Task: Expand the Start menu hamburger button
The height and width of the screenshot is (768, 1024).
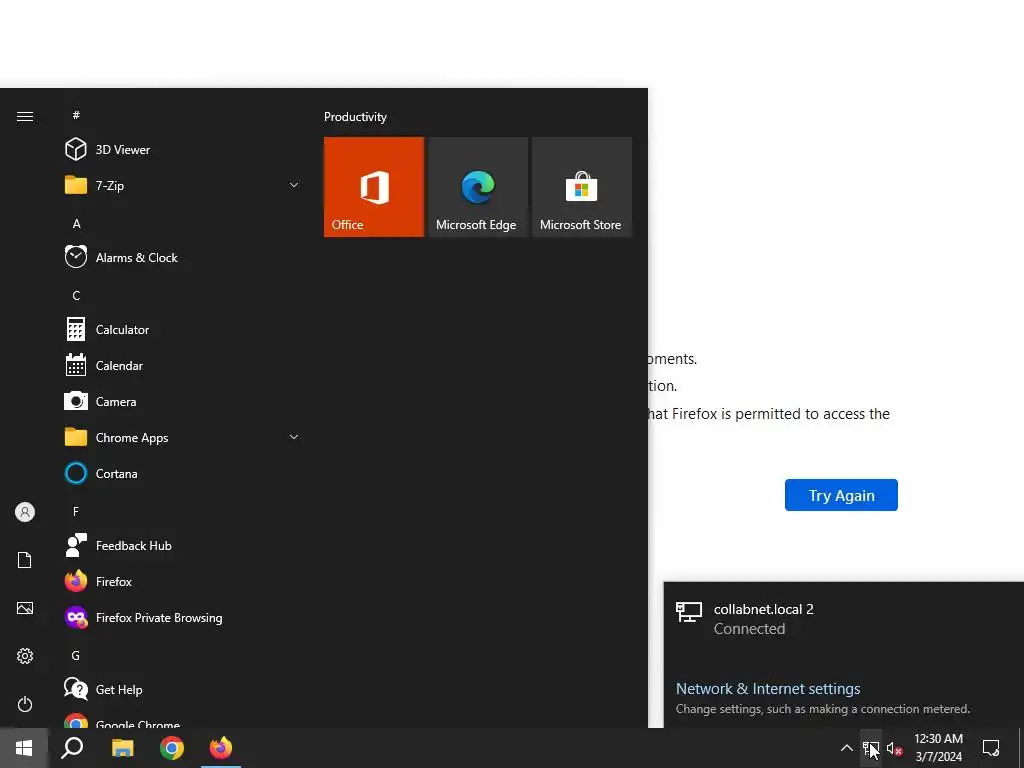Action: point(25,116)
